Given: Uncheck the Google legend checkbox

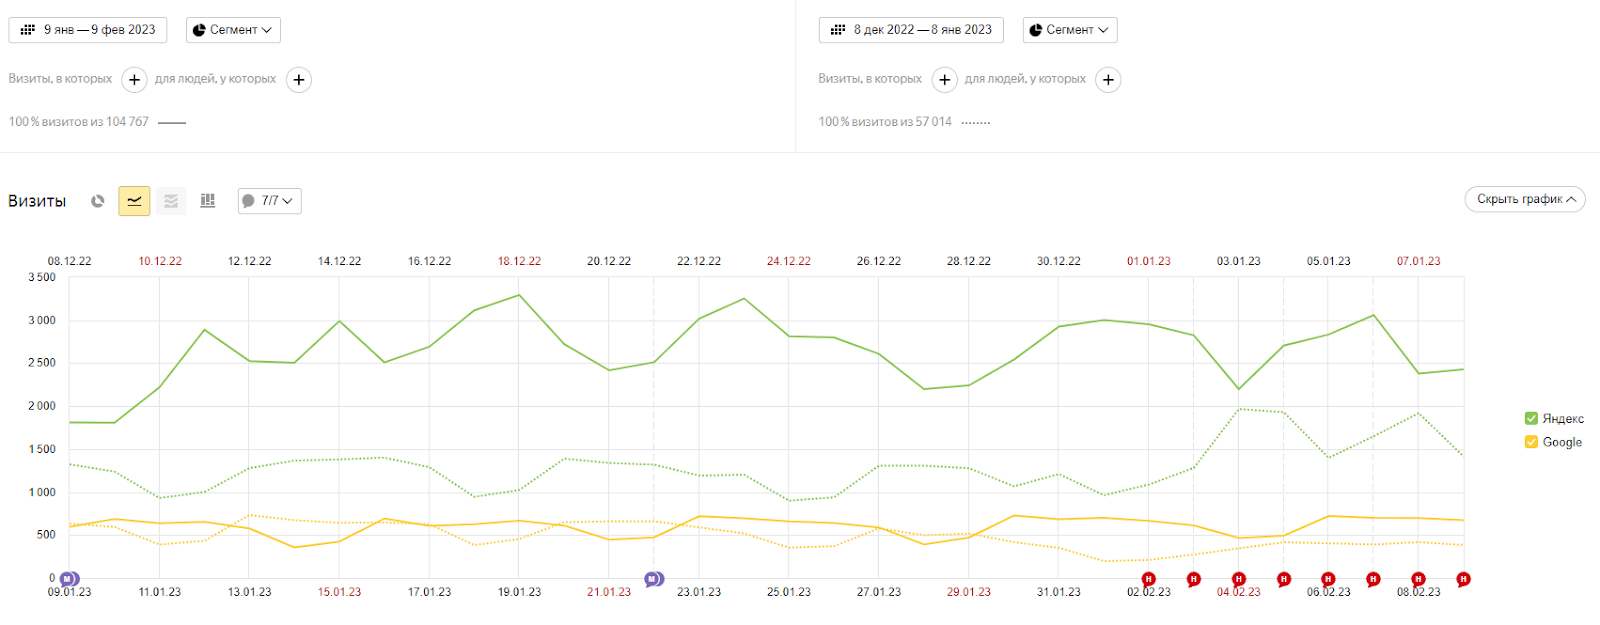Looking at the screenshot, I should [1531, 442].
